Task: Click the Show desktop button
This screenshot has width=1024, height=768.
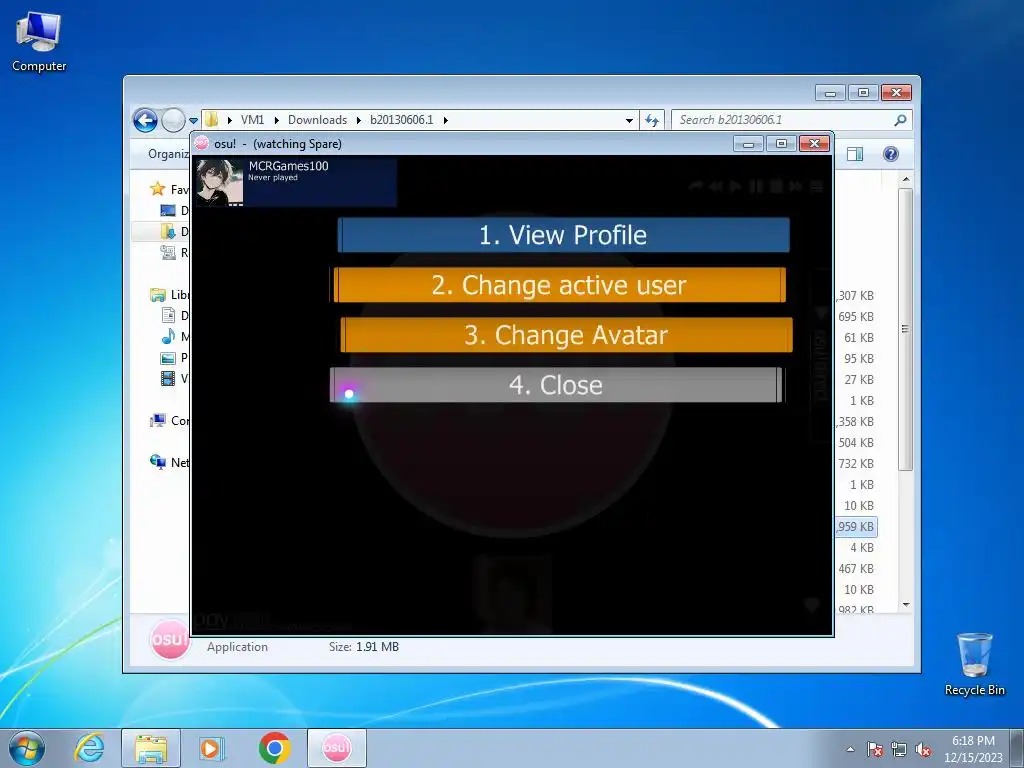Action: tap(1017, 749)
